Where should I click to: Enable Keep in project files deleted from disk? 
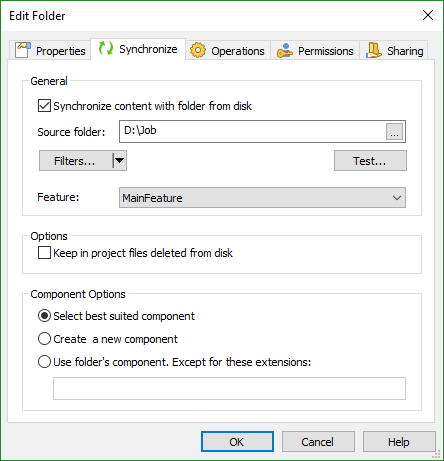click(x=44, y=253)
